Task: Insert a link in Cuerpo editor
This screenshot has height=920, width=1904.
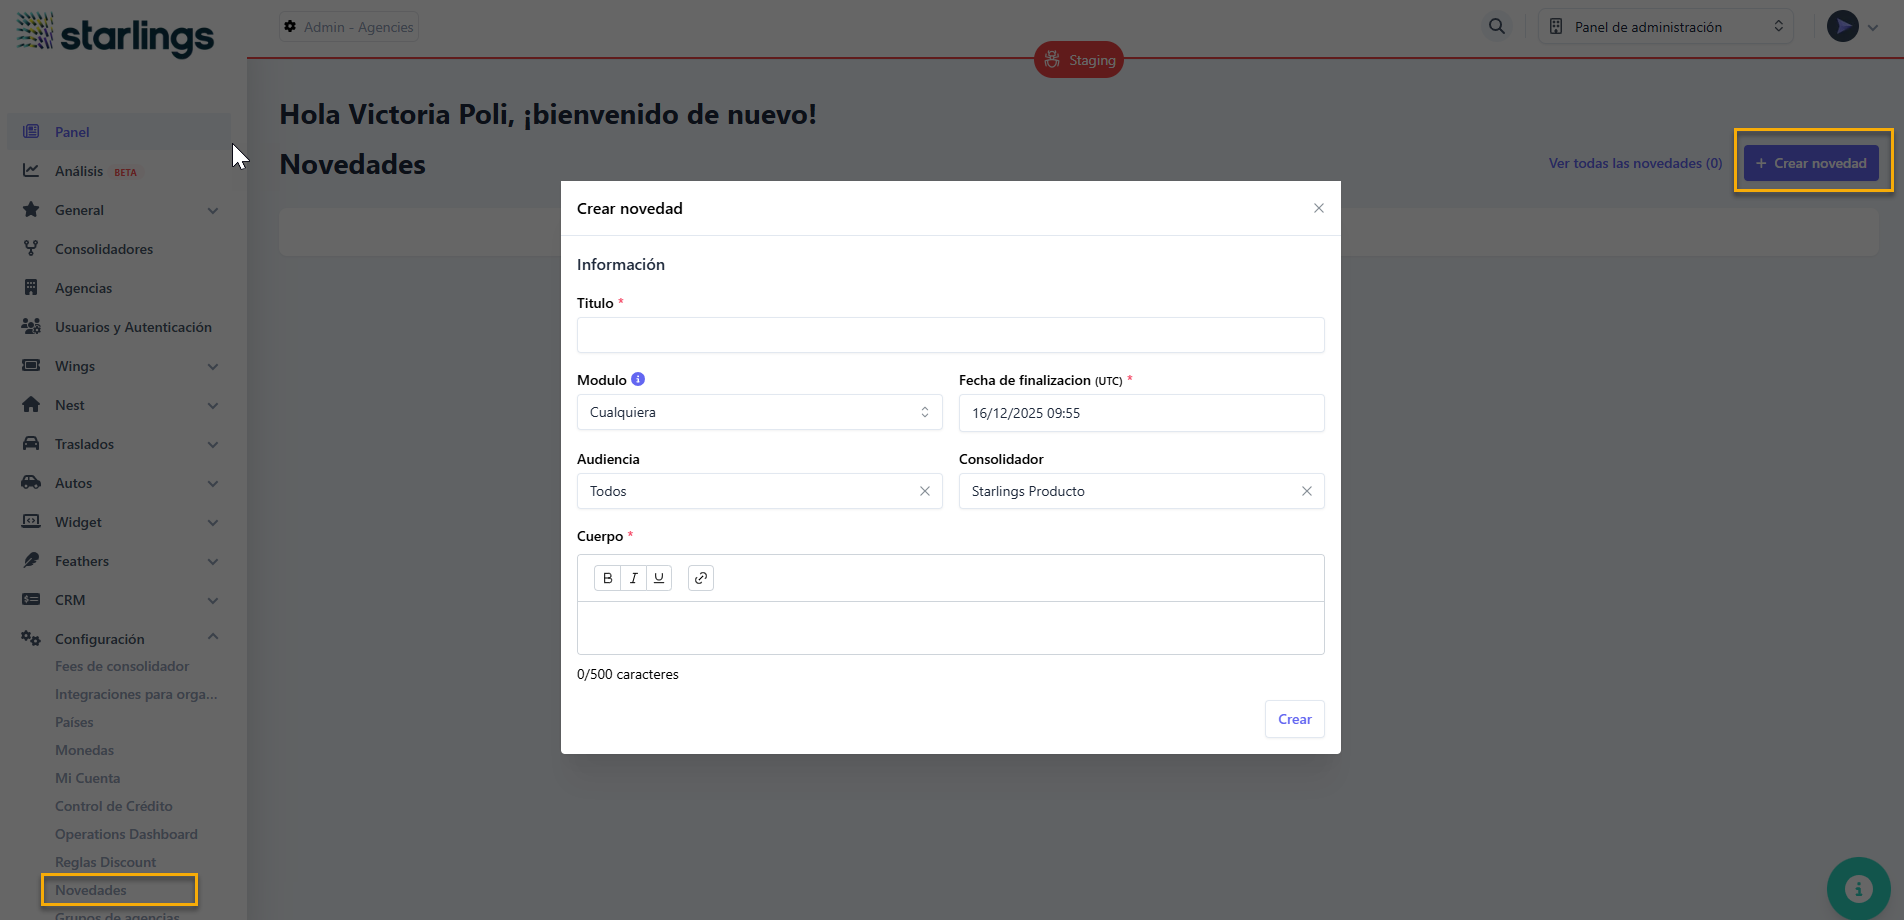Action: point(701,578)
